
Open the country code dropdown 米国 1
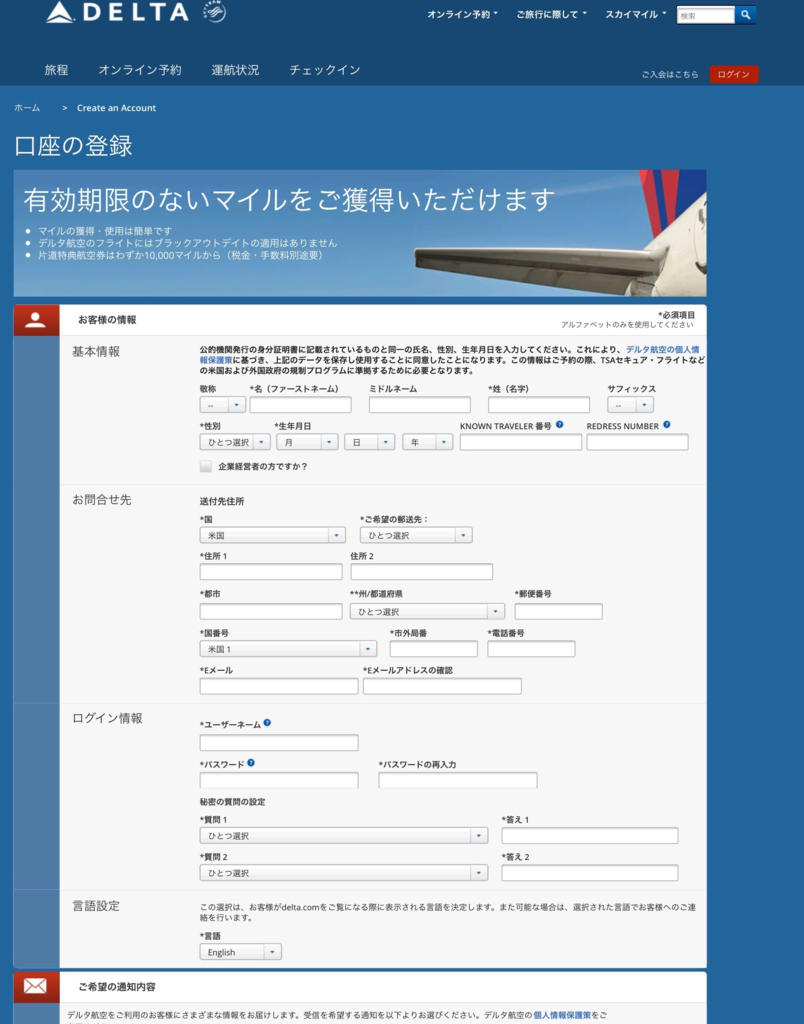click(288, 649)
